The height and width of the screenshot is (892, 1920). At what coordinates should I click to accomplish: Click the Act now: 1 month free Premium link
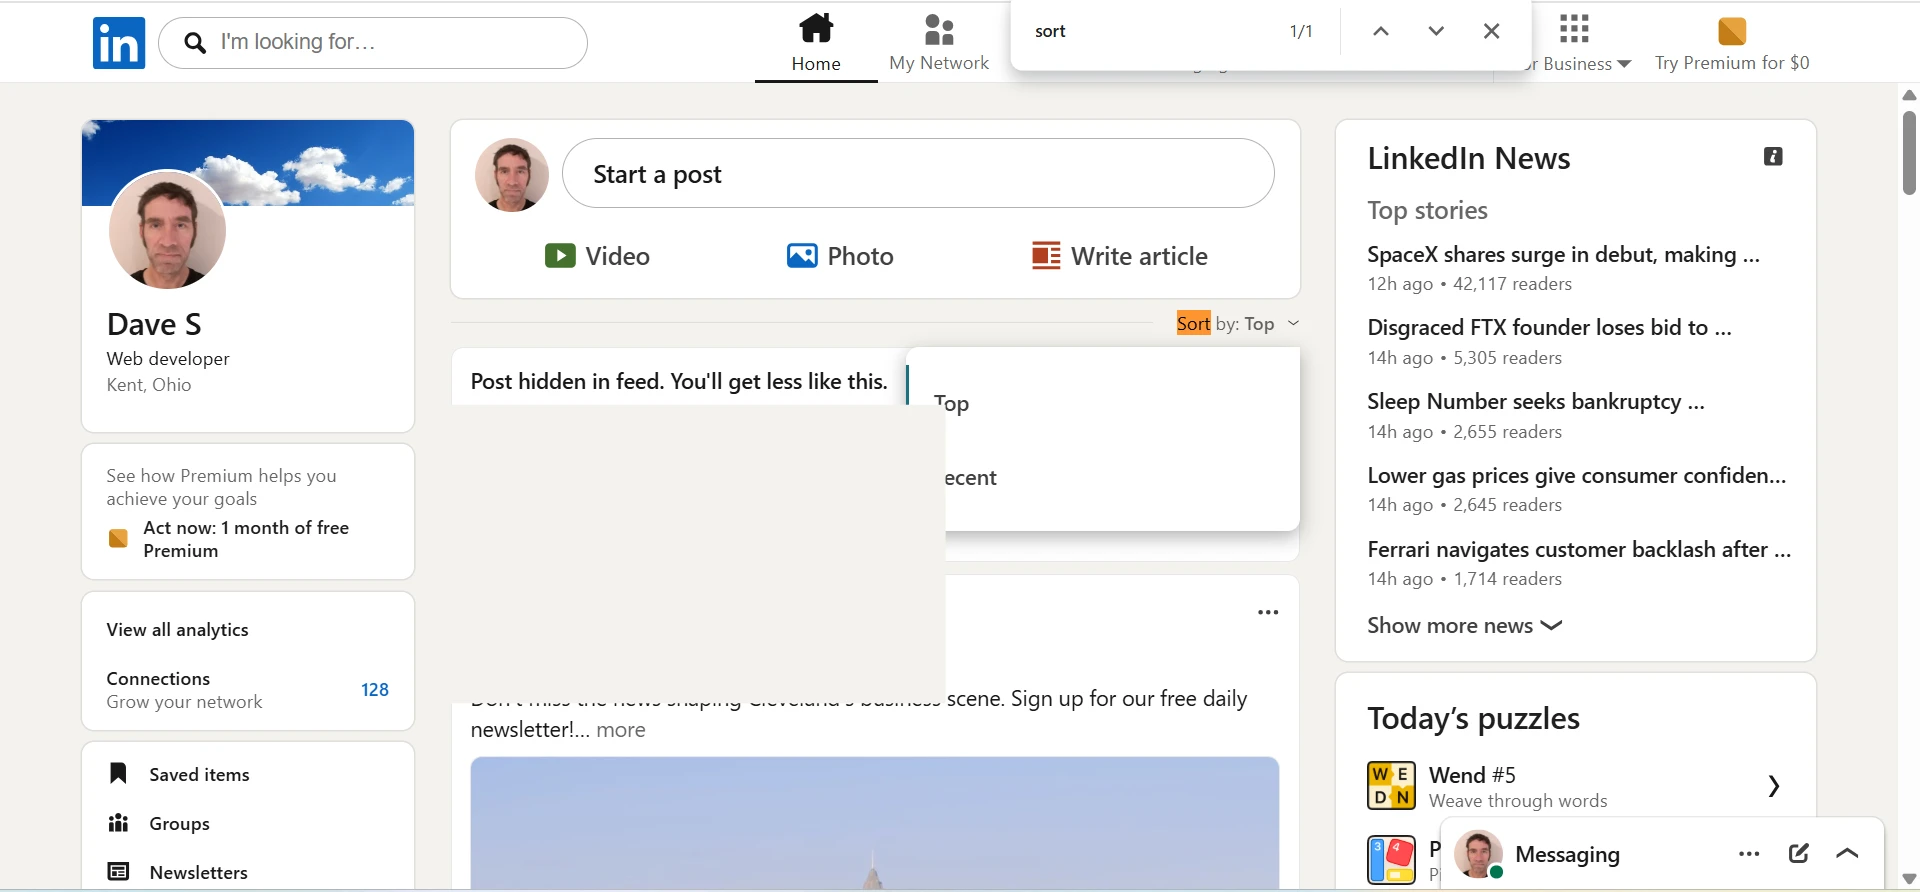click(x=246, y=539)
